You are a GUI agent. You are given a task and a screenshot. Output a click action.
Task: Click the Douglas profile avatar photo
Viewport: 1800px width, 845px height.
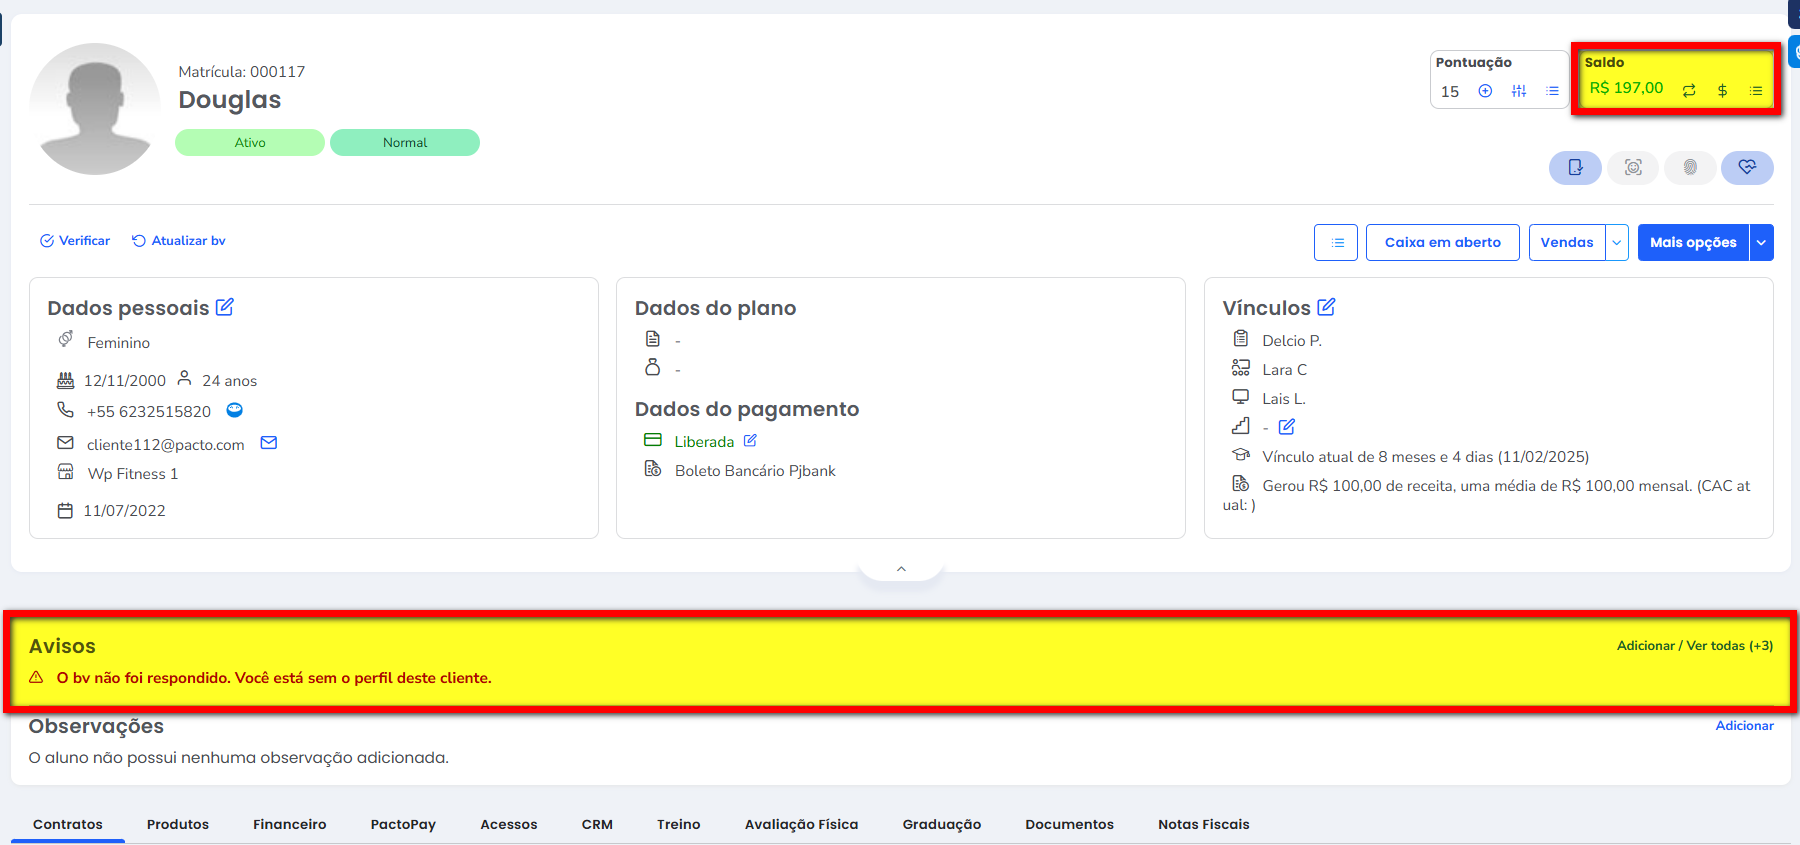point(95,109)
